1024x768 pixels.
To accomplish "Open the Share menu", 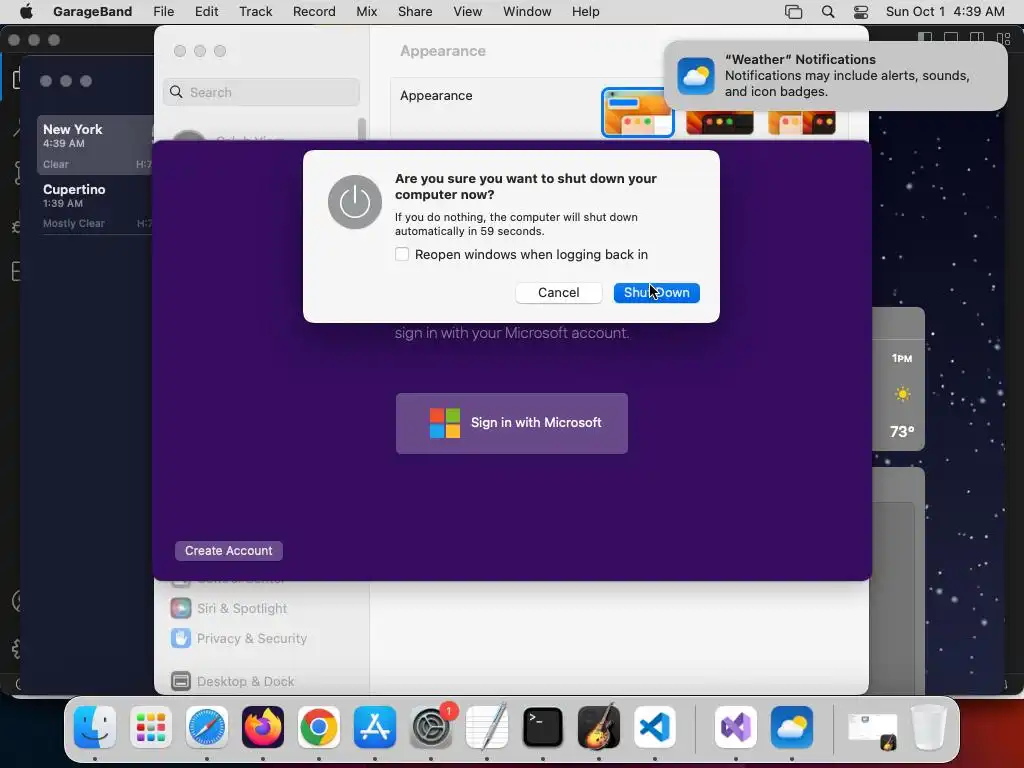I will pos(415,11).
